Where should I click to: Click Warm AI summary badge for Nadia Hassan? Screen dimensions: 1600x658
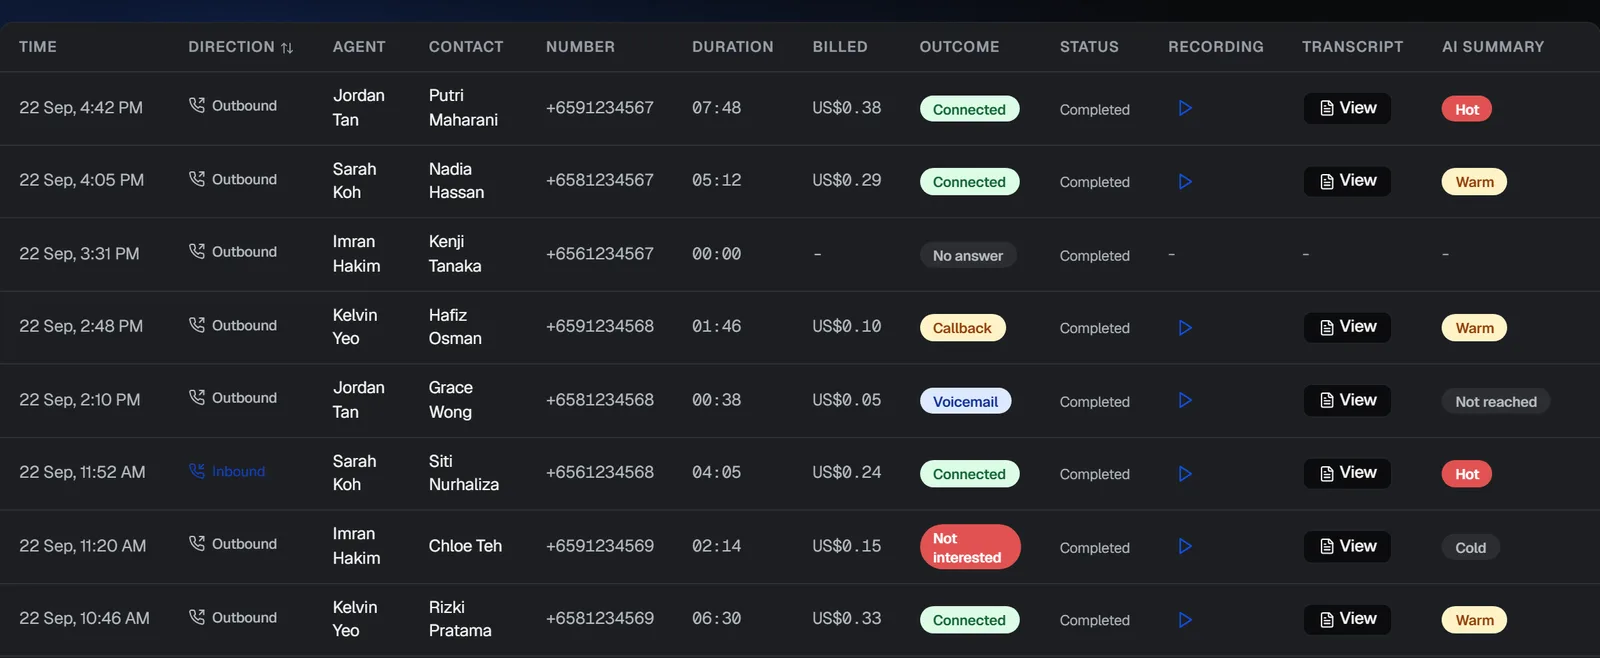1474,182
